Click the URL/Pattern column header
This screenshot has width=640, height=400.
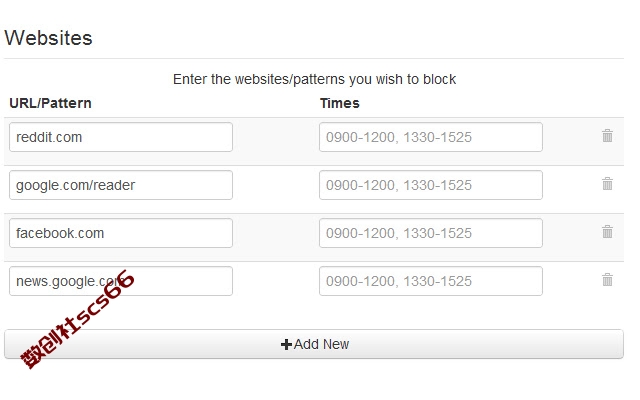[x=50, y=103]
